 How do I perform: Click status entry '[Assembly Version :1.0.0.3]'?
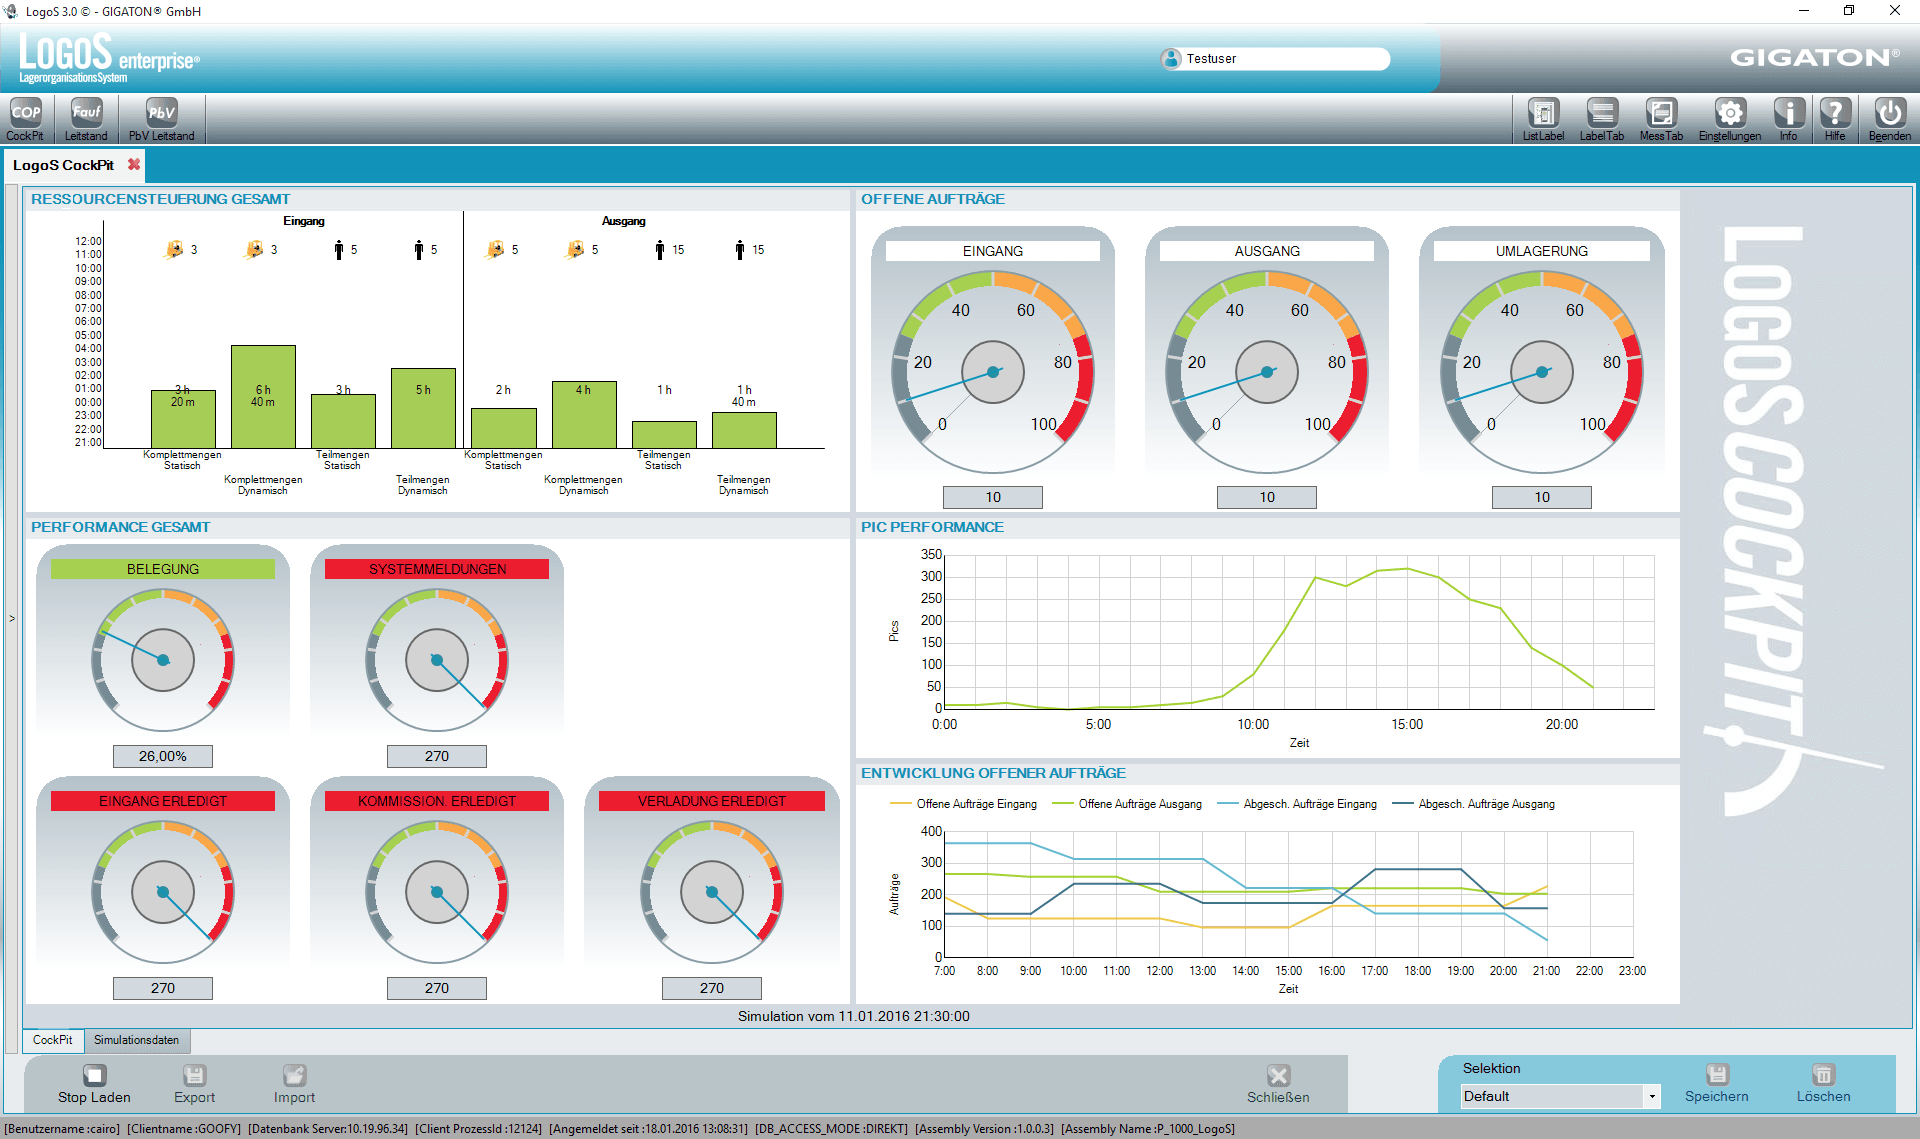coord(984,1129)
